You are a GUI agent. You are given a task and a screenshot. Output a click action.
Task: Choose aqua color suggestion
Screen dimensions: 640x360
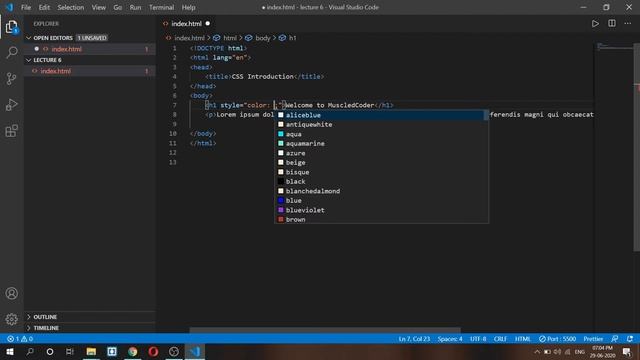381,134
